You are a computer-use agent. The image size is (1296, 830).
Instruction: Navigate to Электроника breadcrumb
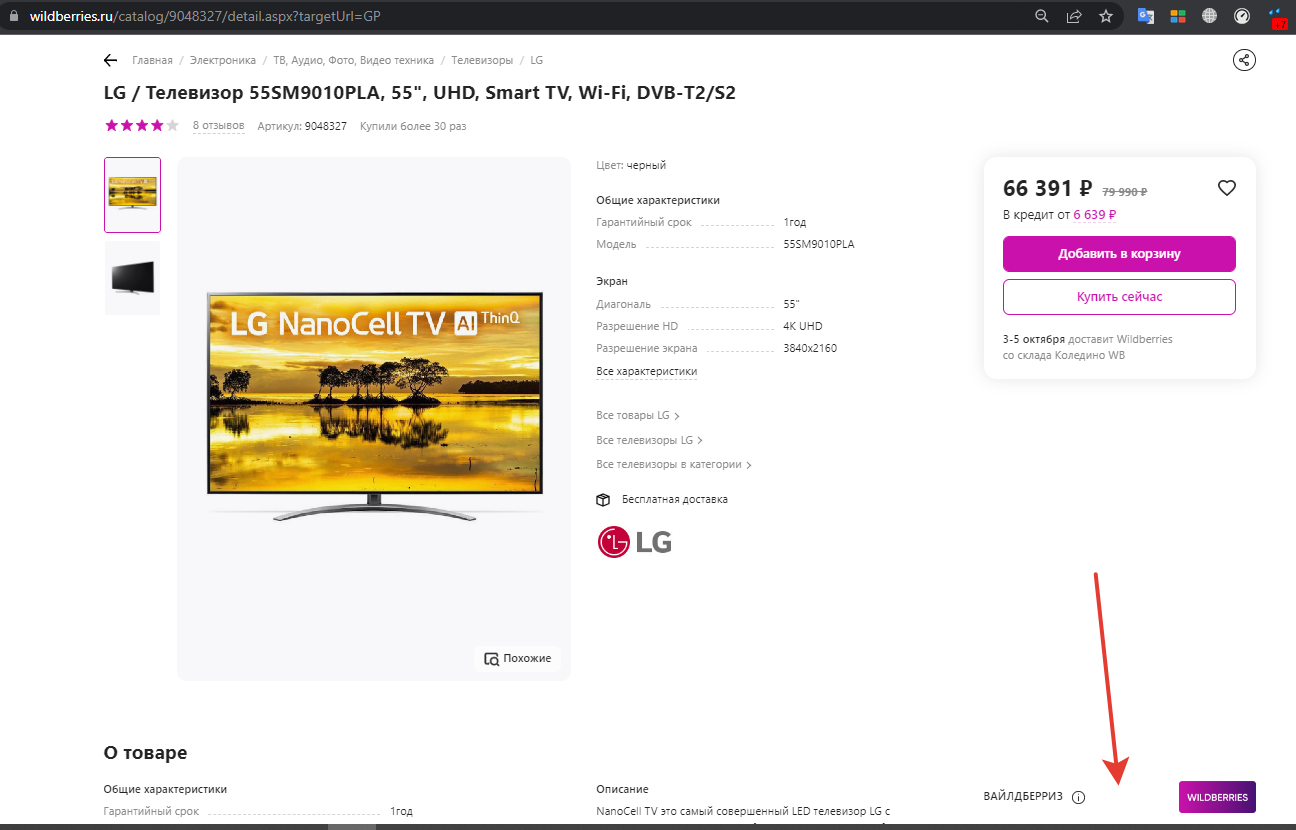[223, 60]
